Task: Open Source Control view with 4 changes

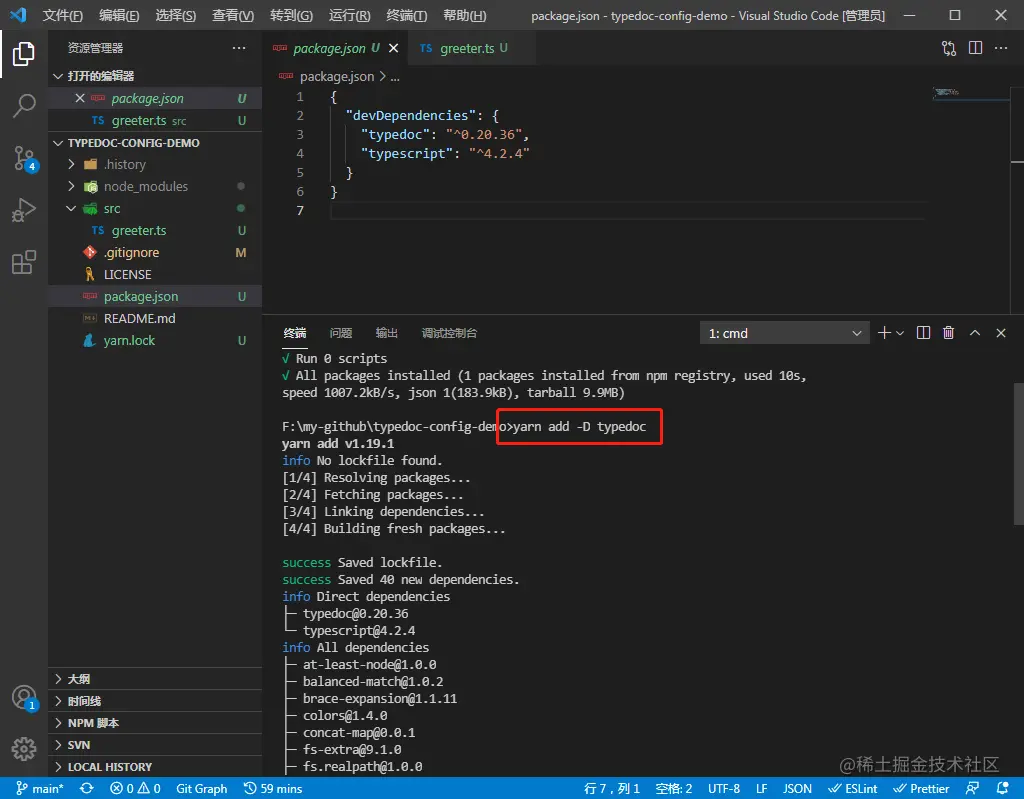Action: 24,158
